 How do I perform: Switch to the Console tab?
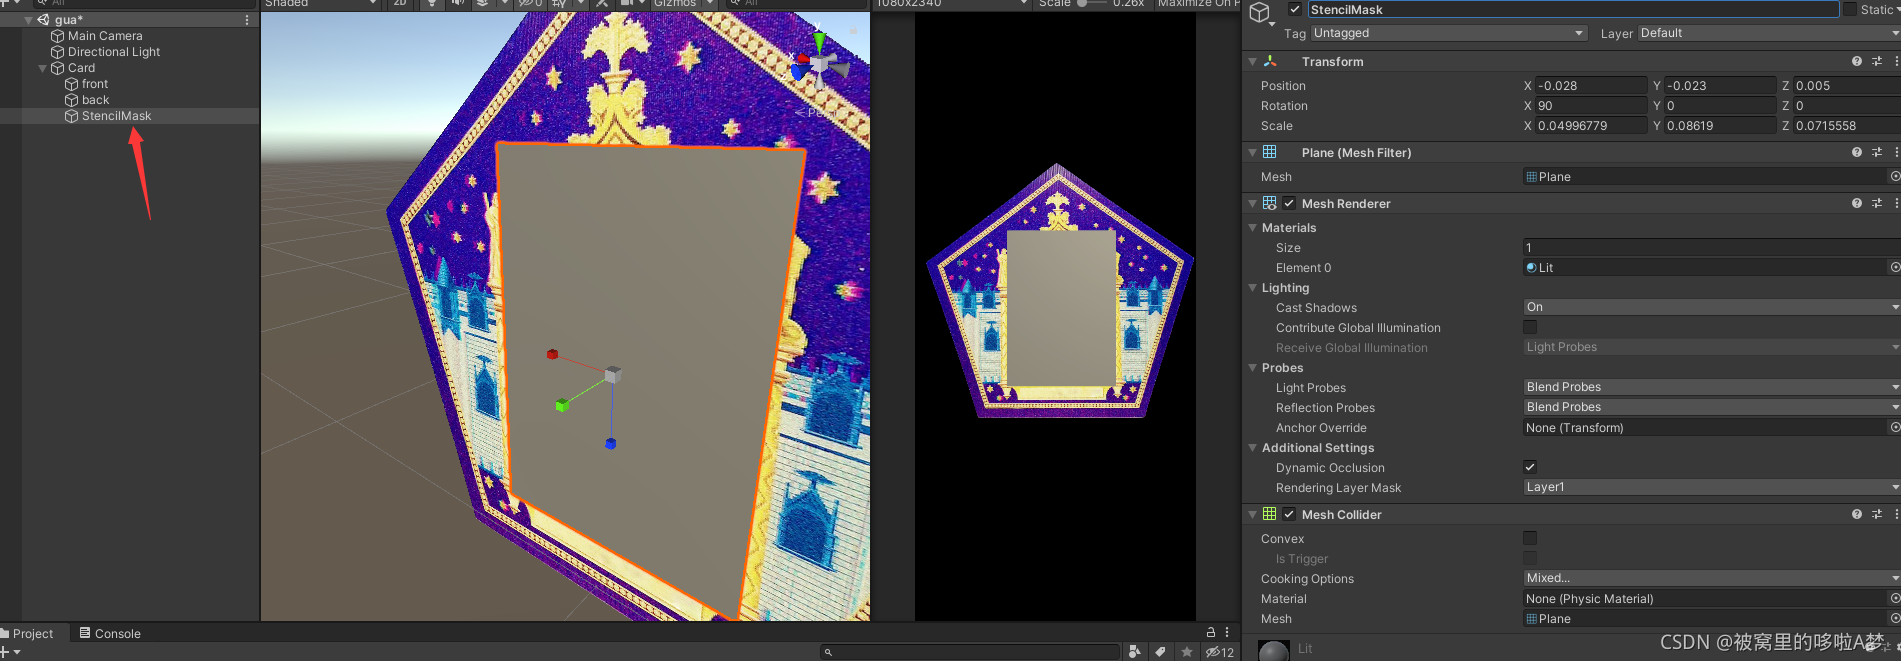(x=110, y=633)
